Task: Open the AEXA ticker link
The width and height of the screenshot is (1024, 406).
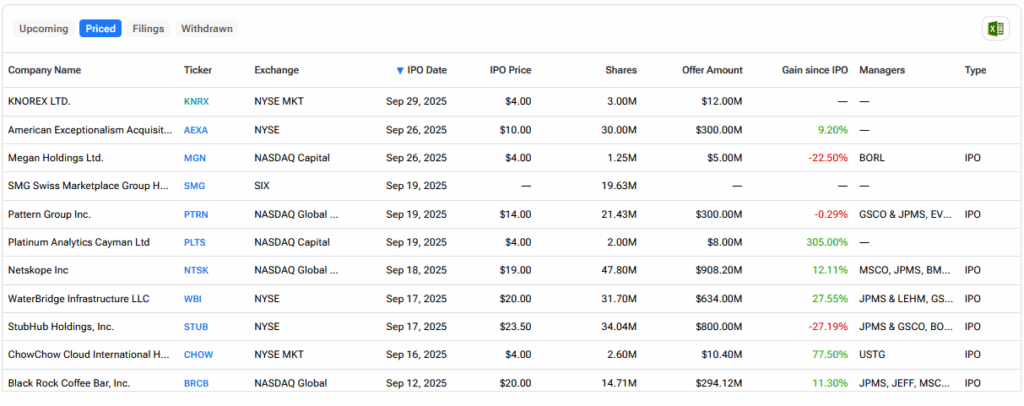Action: (198, 130)
